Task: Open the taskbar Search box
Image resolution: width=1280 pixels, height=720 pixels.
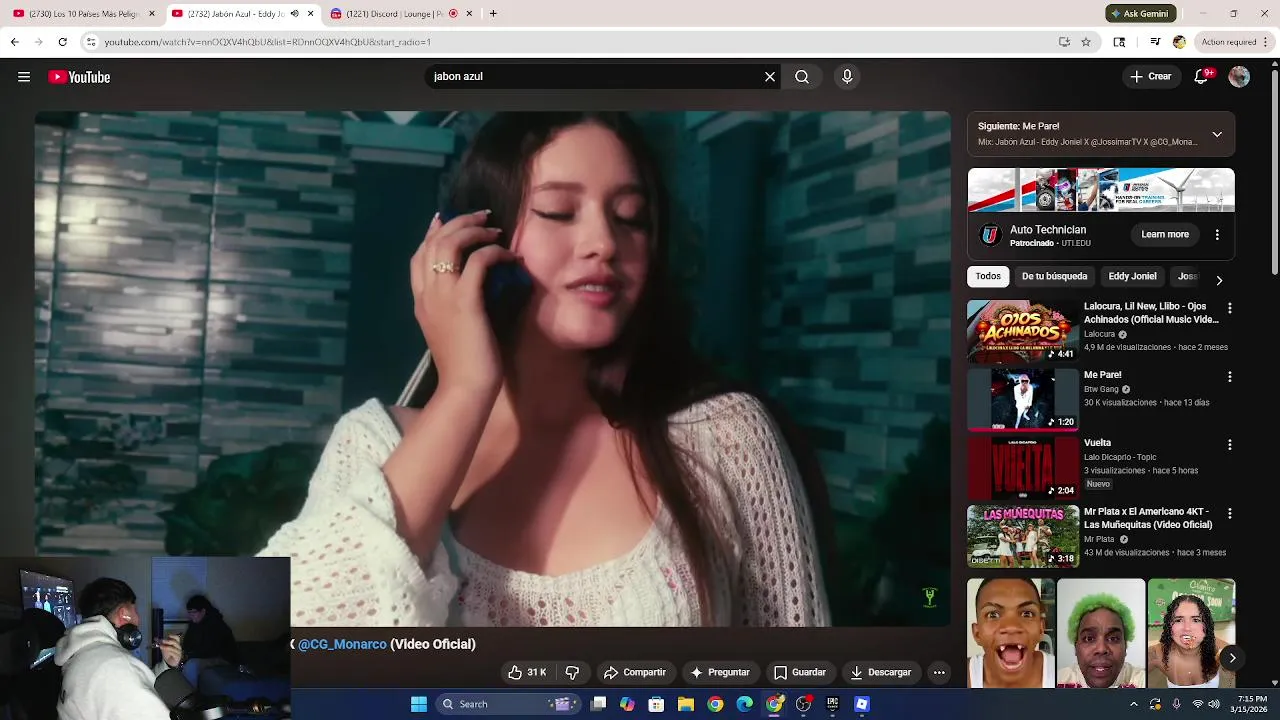Action: click(x=509, y=704)
